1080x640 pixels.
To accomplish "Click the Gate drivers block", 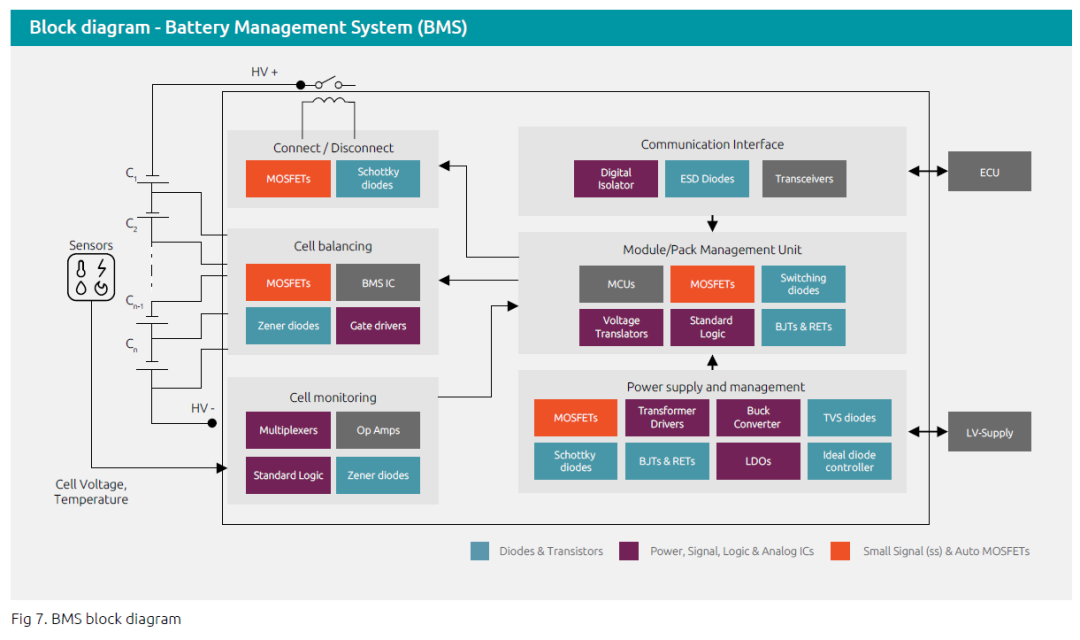I will pos(377,326).
